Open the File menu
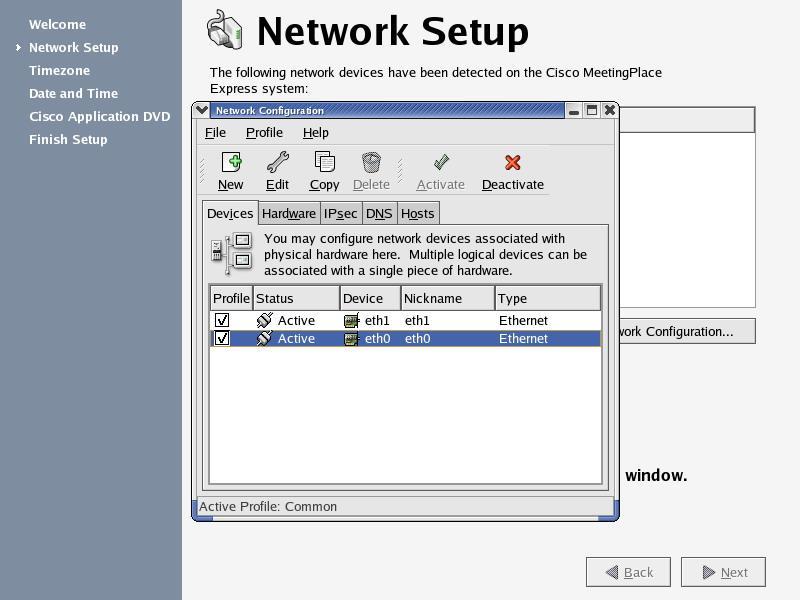This screenshot has height=600, width=800. [215, 133]
